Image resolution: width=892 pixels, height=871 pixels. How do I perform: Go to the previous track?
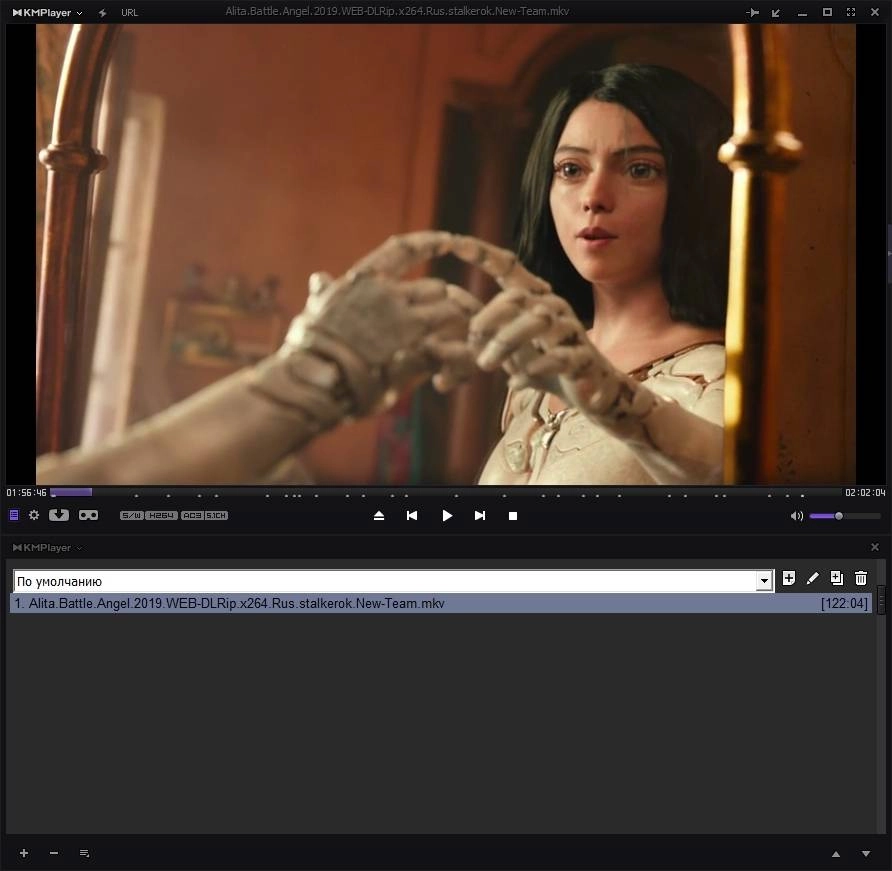(412, 516)
